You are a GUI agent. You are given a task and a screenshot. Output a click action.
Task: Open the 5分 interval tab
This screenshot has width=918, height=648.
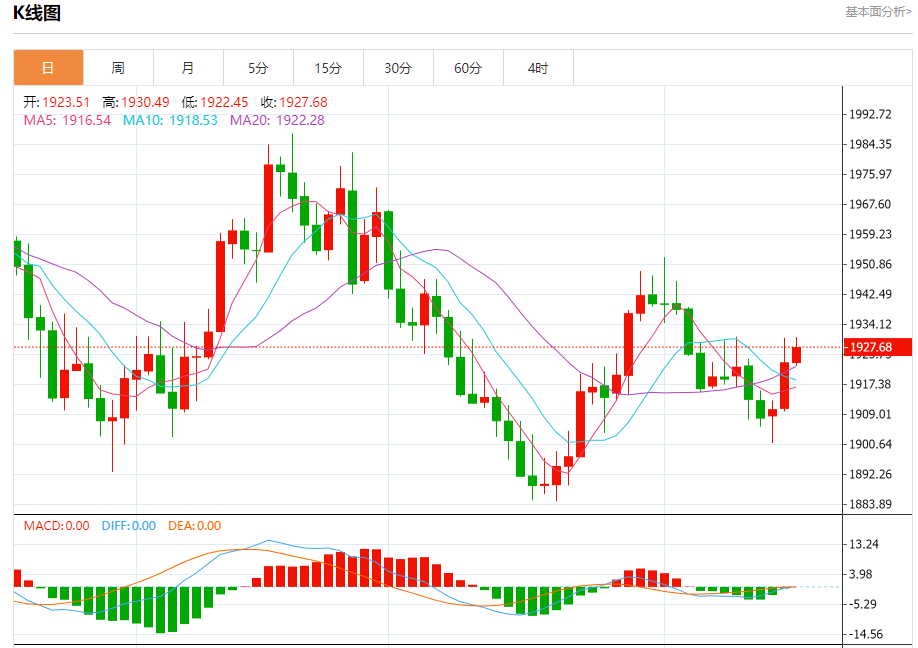pos(258,68)
